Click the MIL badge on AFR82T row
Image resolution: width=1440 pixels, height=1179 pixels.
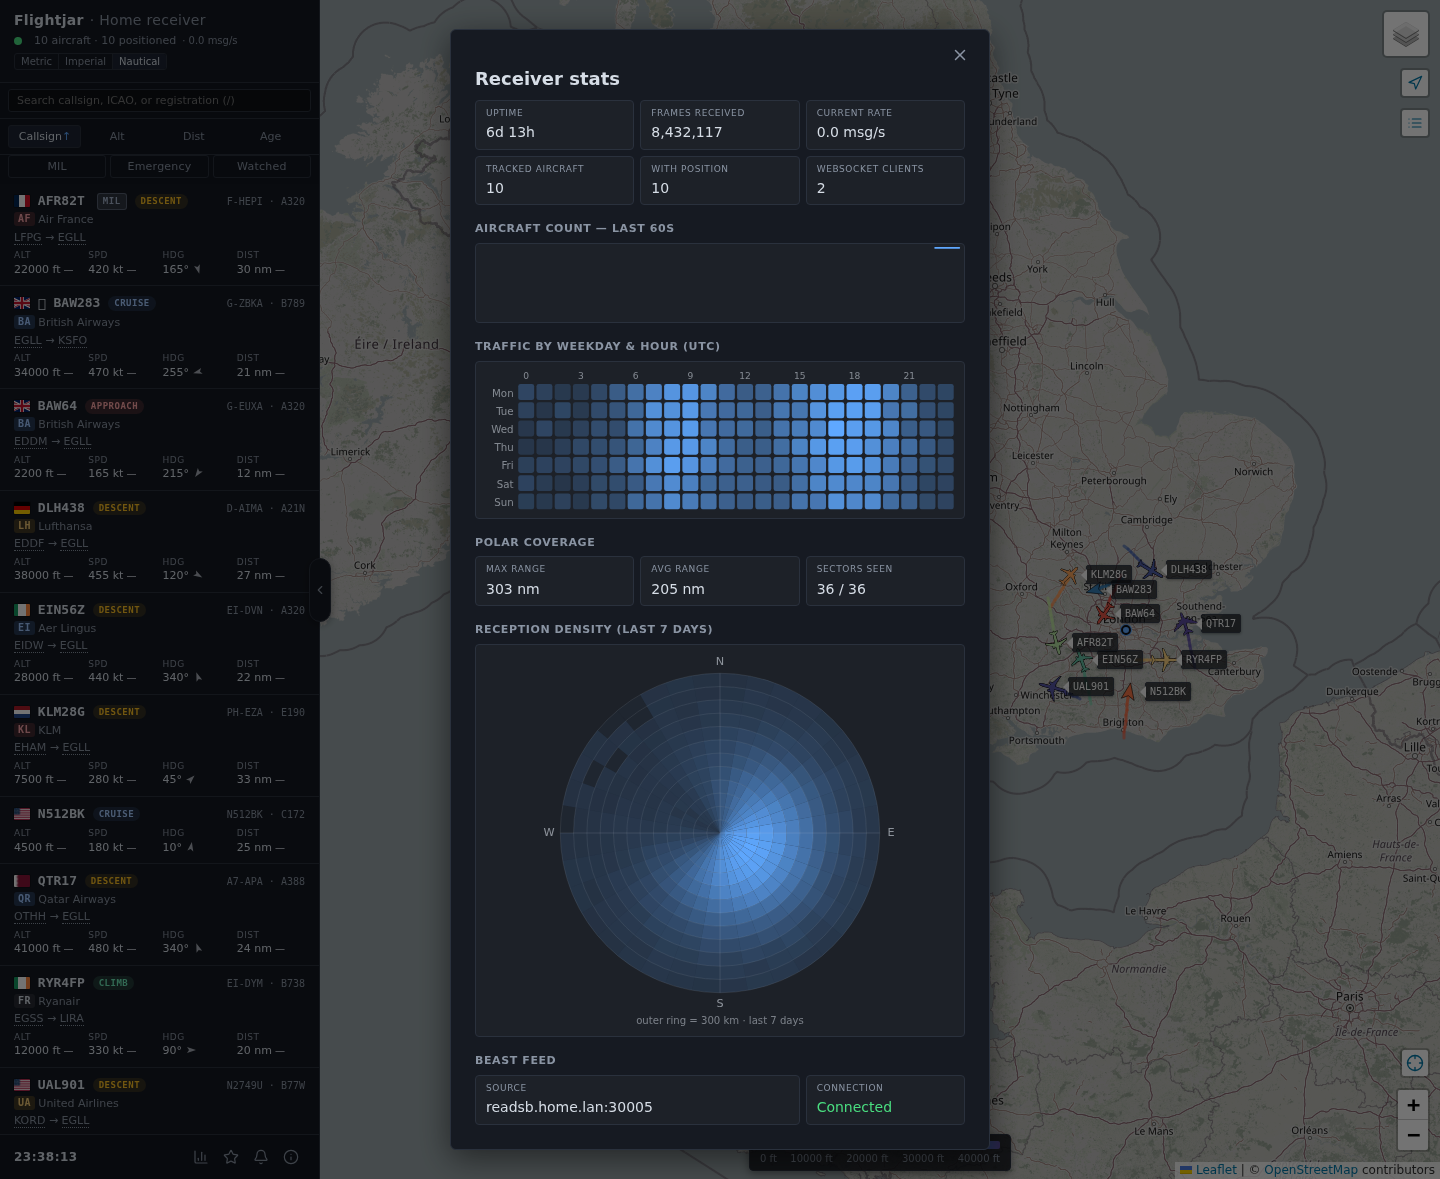point(111,201)
